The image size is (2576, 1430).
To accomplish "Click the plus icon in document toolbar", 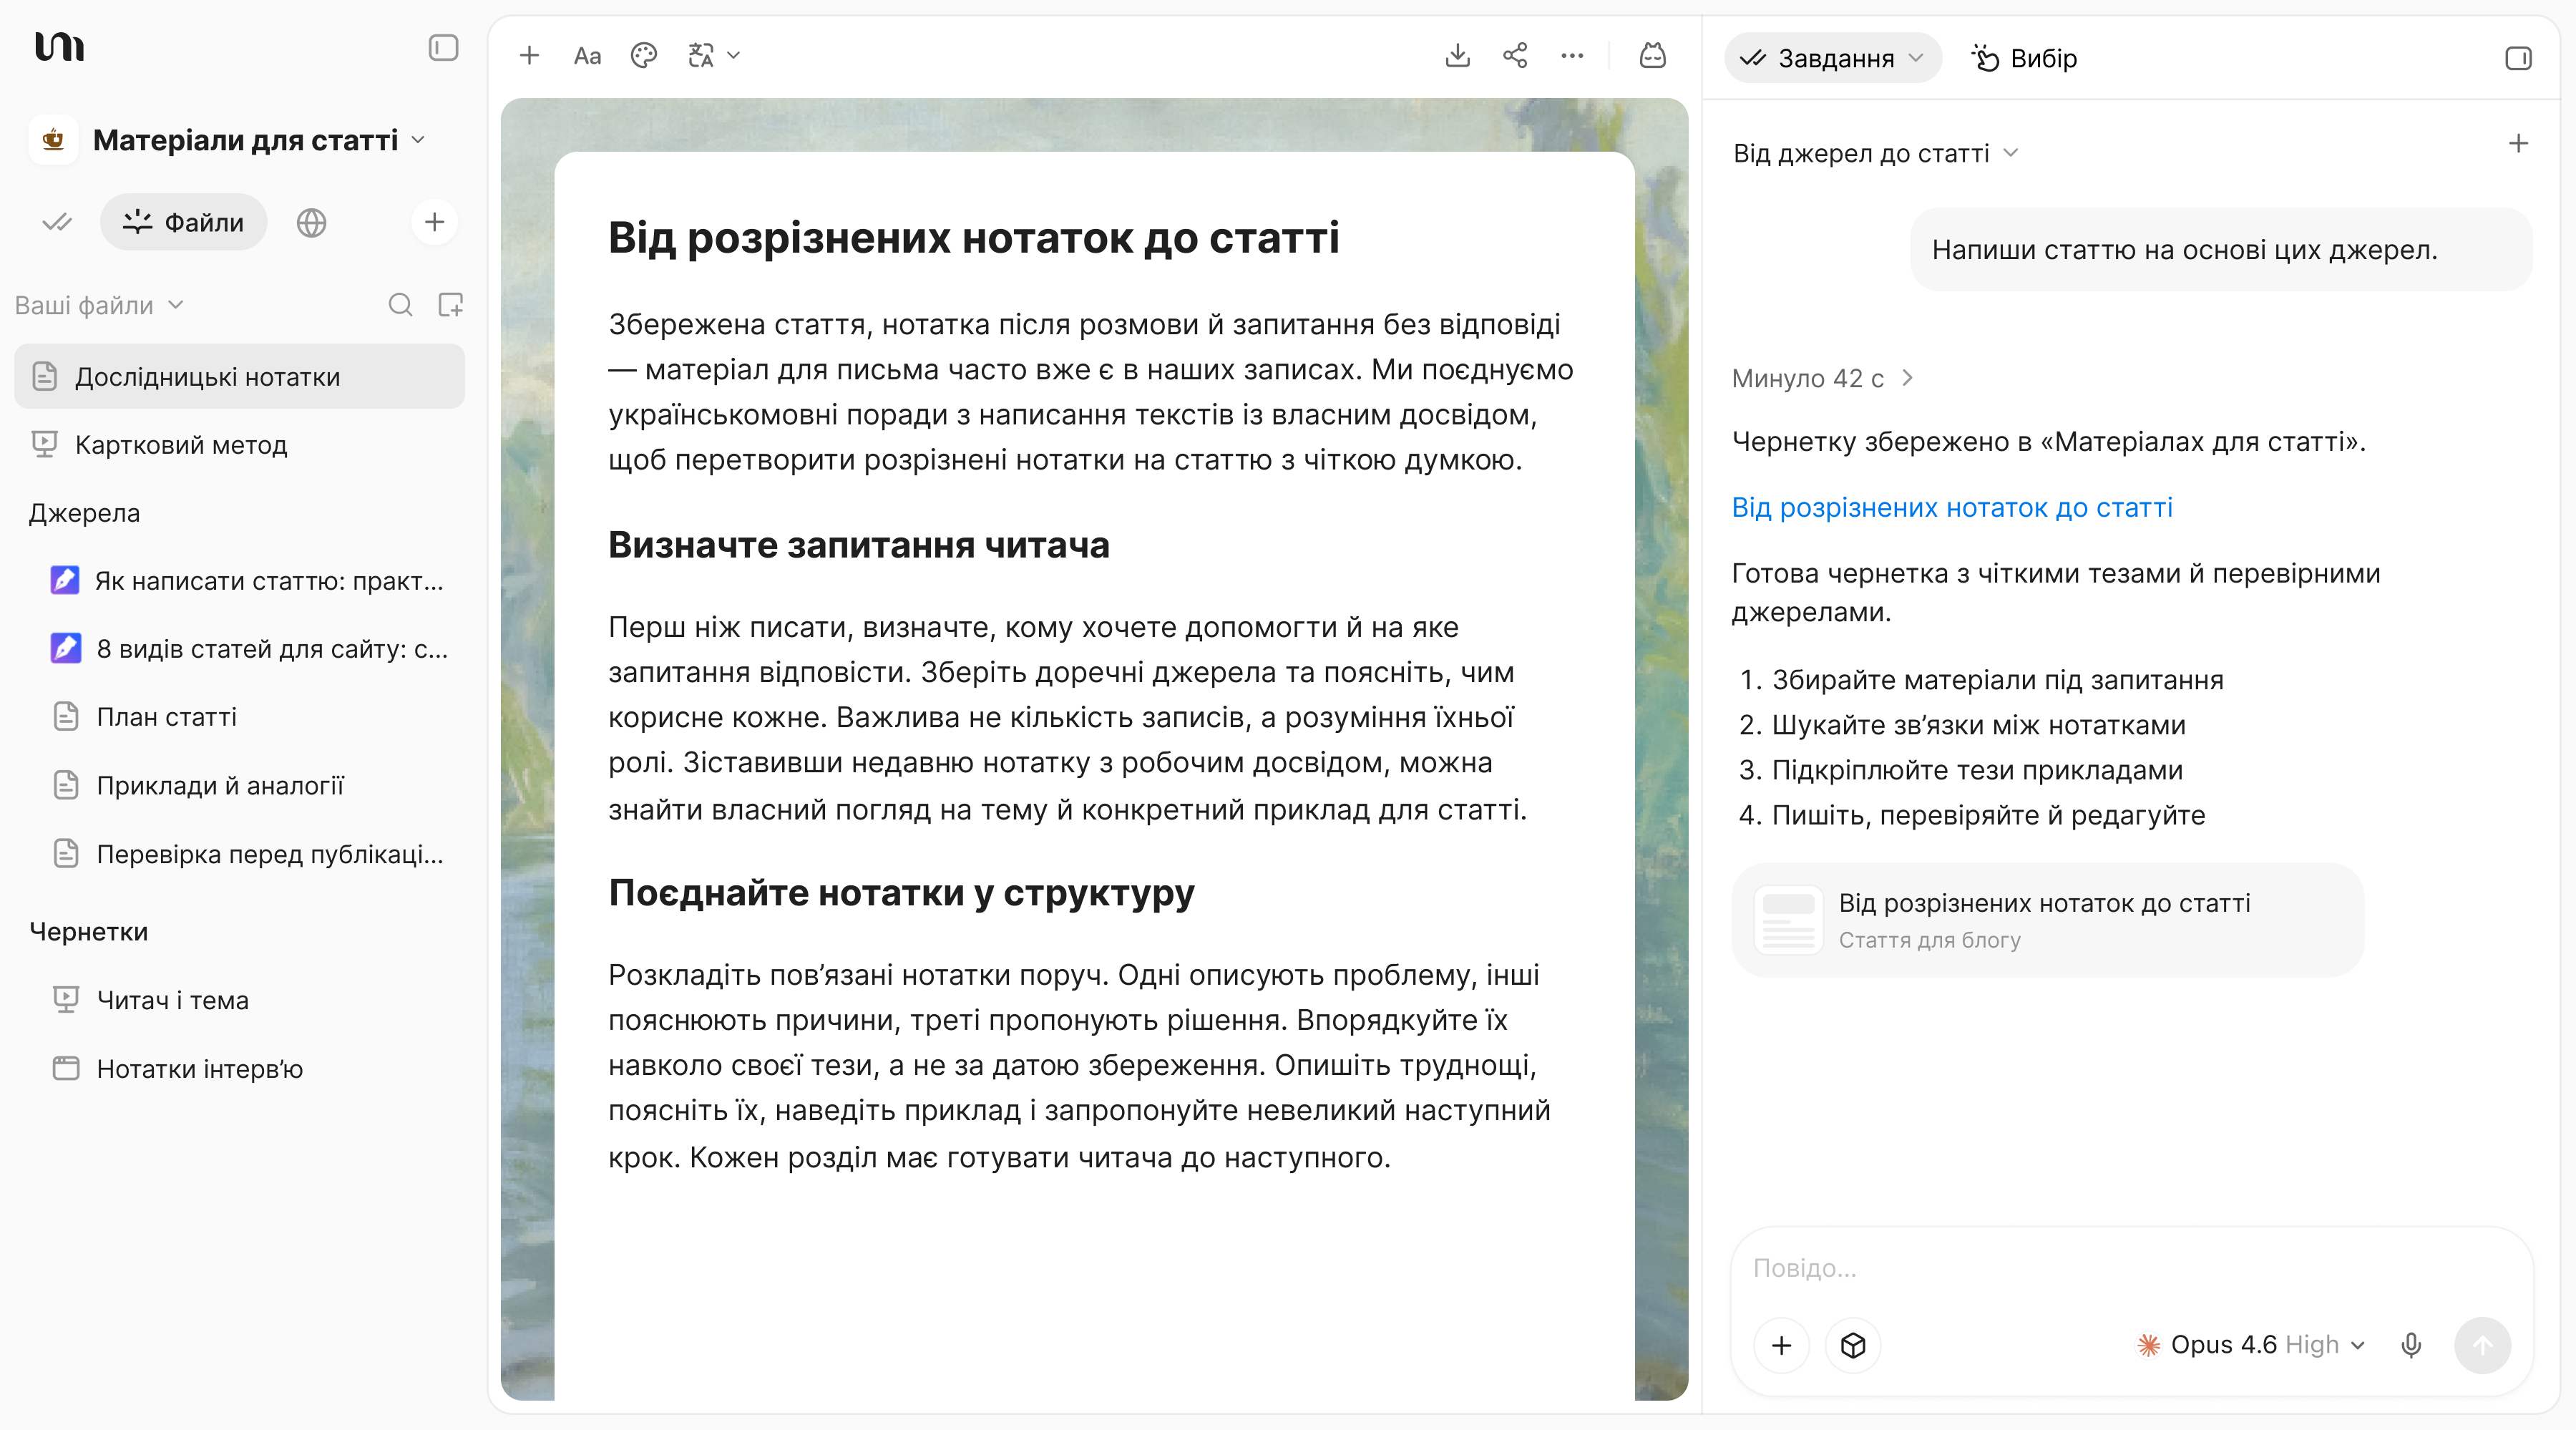I will pyautogui.click(x=529, y=56).
